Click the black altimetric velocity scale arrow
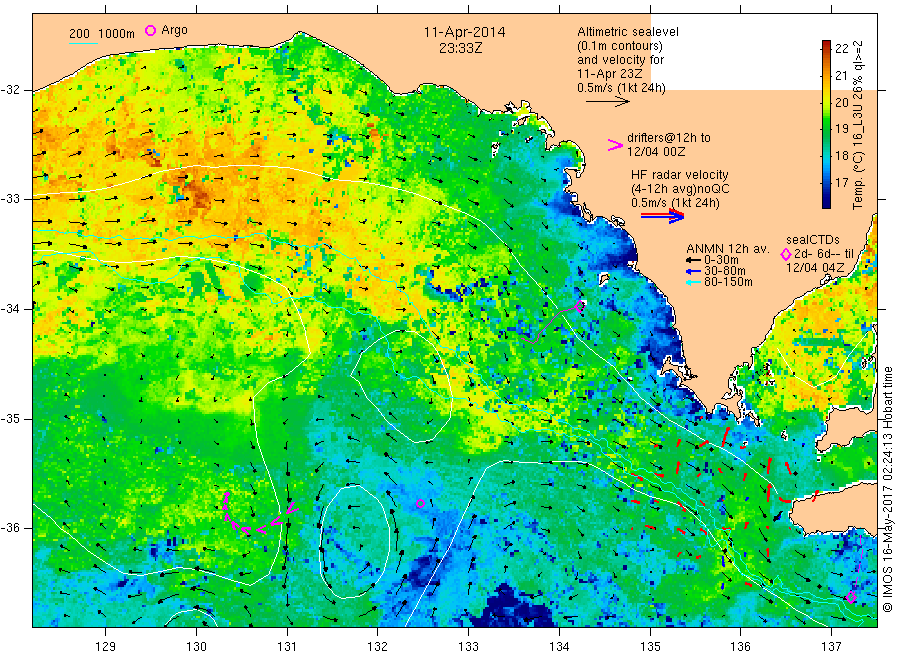 click(x=608, y=102)
